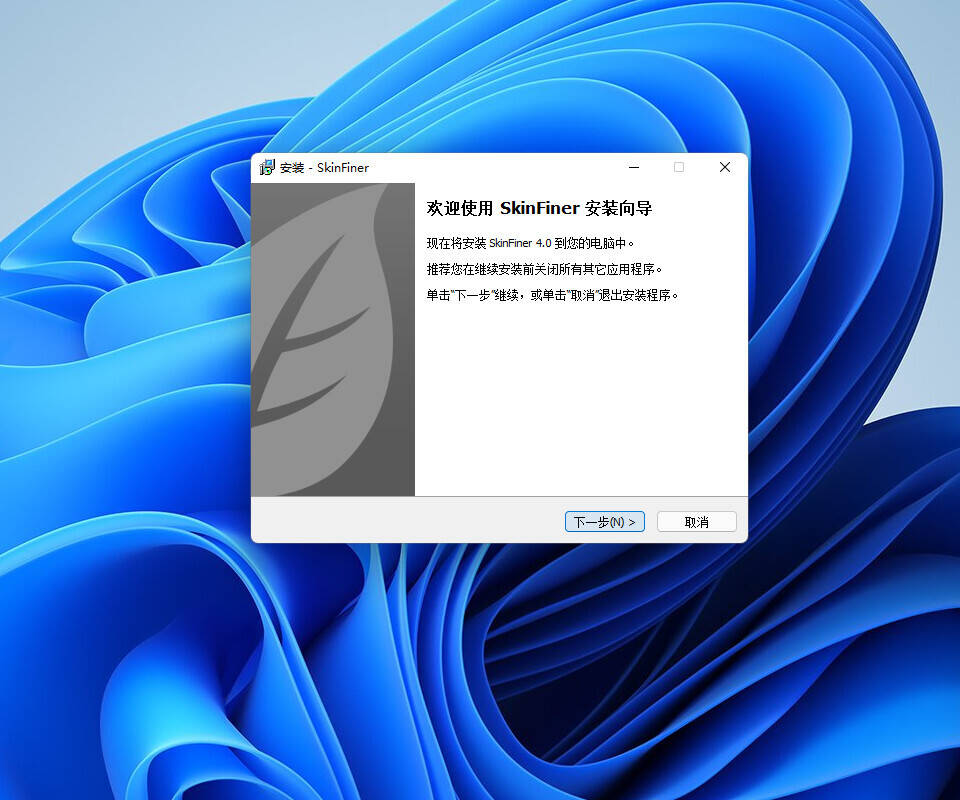Minimize the SkinFiner setup window

[632, 167]
